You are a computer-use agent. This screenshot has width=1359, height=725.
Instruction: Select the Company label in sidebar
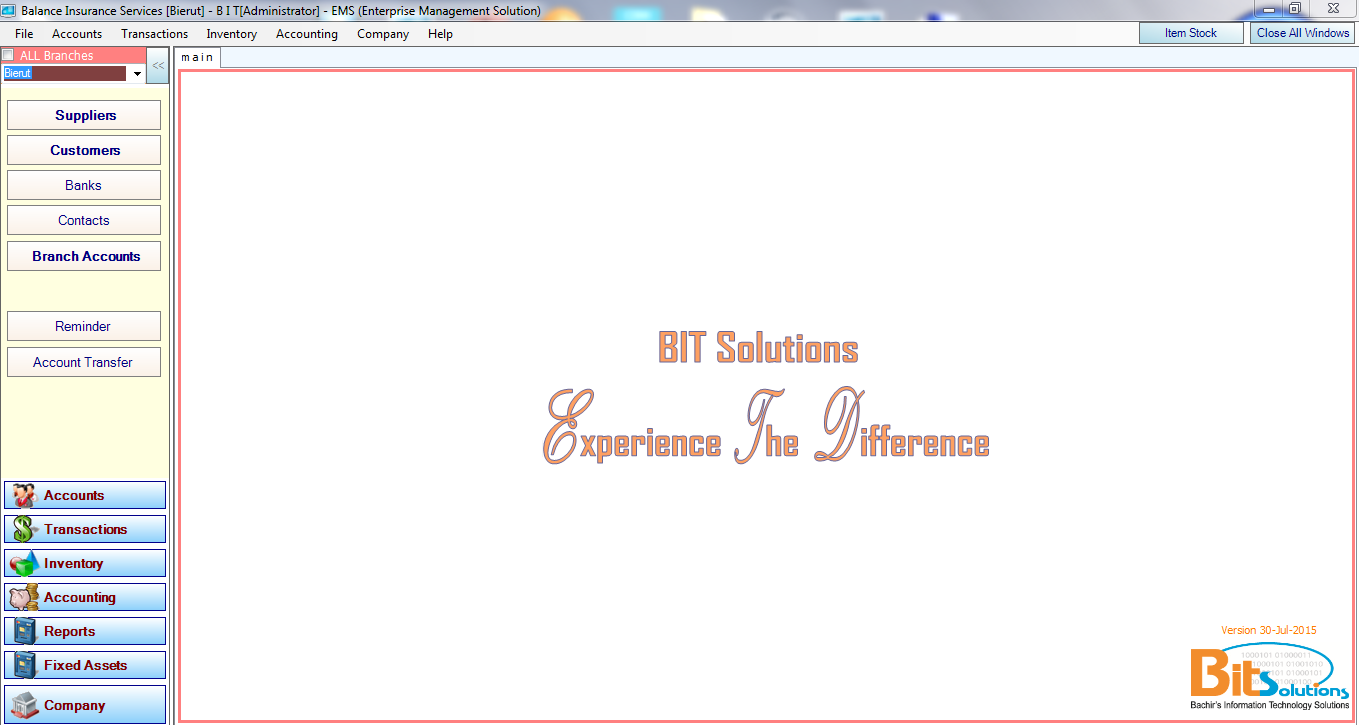75,705
